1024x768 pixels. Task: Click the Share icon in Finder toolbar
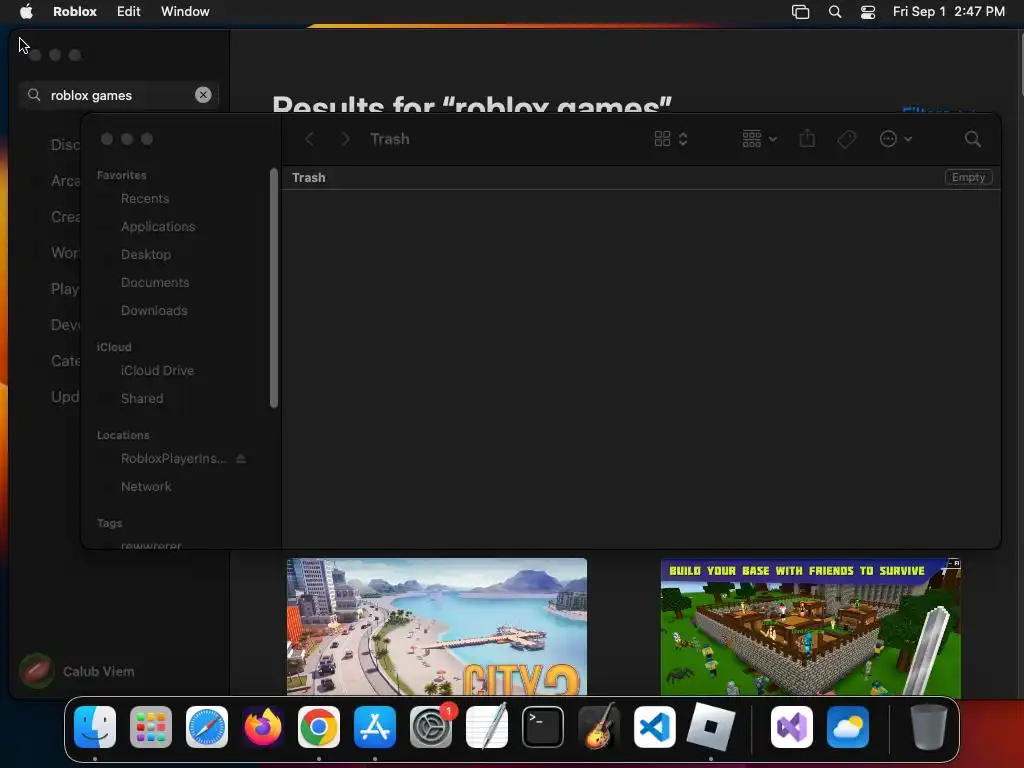(x=807, y=138)
